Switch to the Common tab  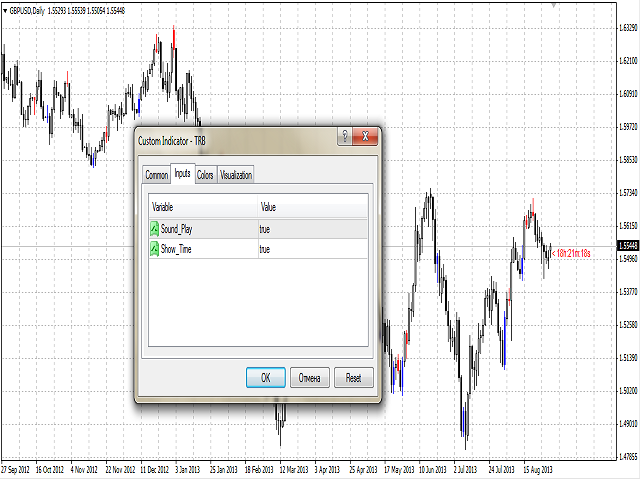(x=157, y=175)
